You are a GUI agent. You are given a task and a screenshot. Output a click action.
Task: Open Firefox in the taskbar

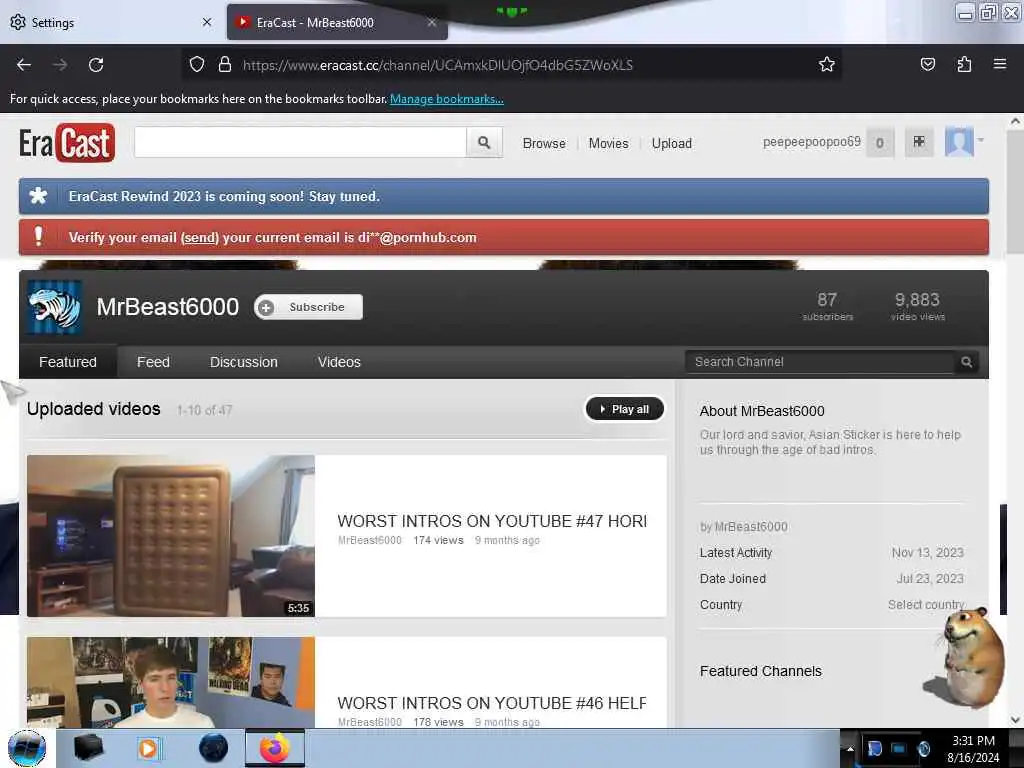[275, 748]
